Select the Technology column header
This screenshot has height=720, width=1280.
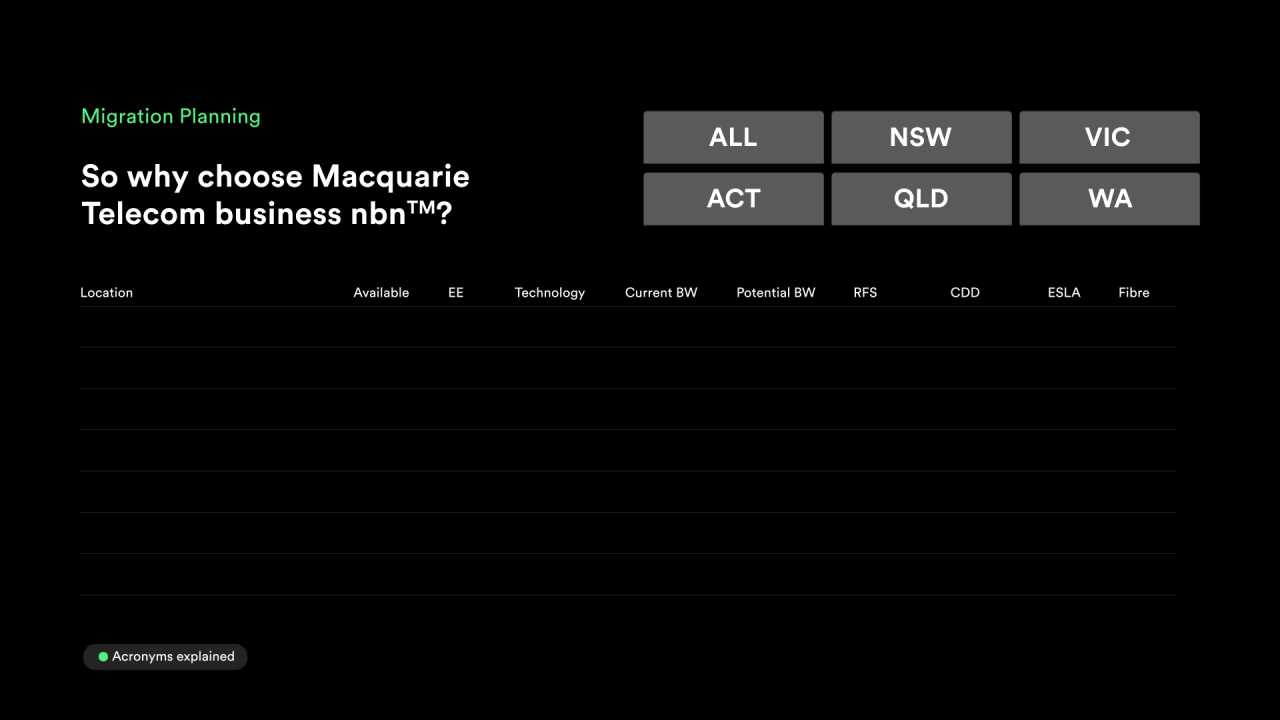click(x=549, y=292)
